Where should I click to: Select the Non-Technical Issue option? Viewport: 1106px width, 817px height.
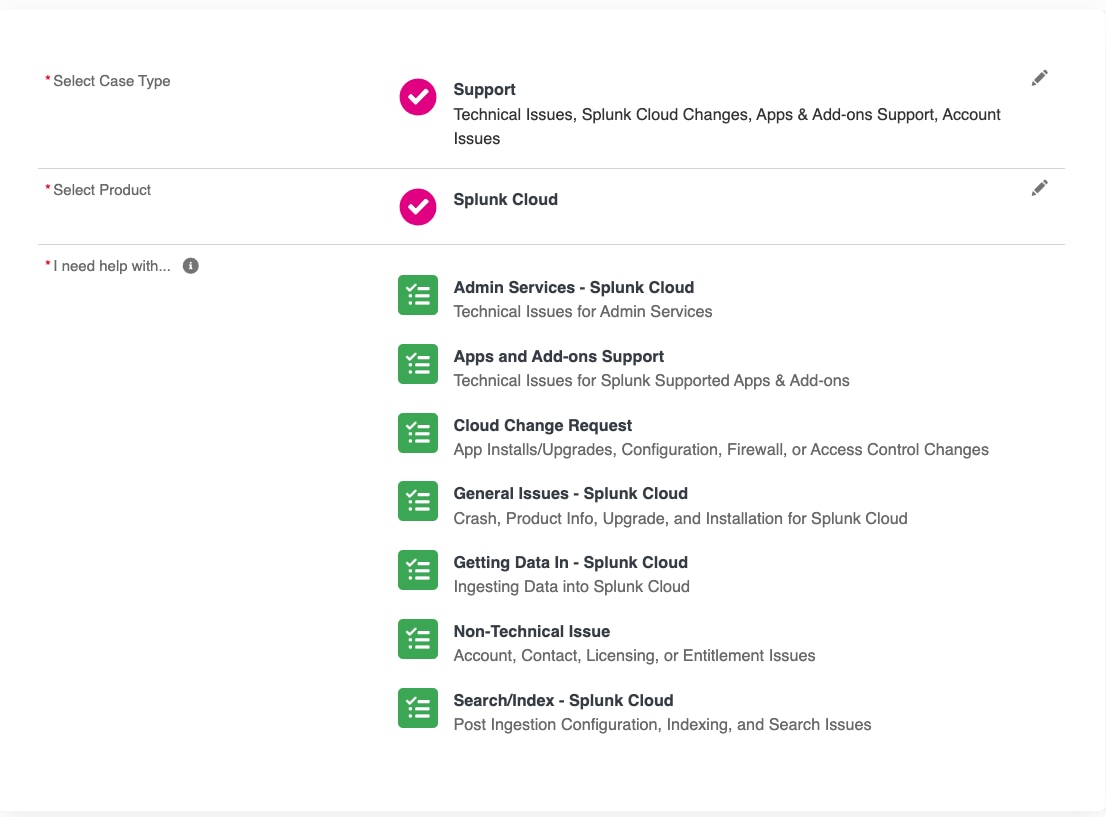[x=532, y=631]
